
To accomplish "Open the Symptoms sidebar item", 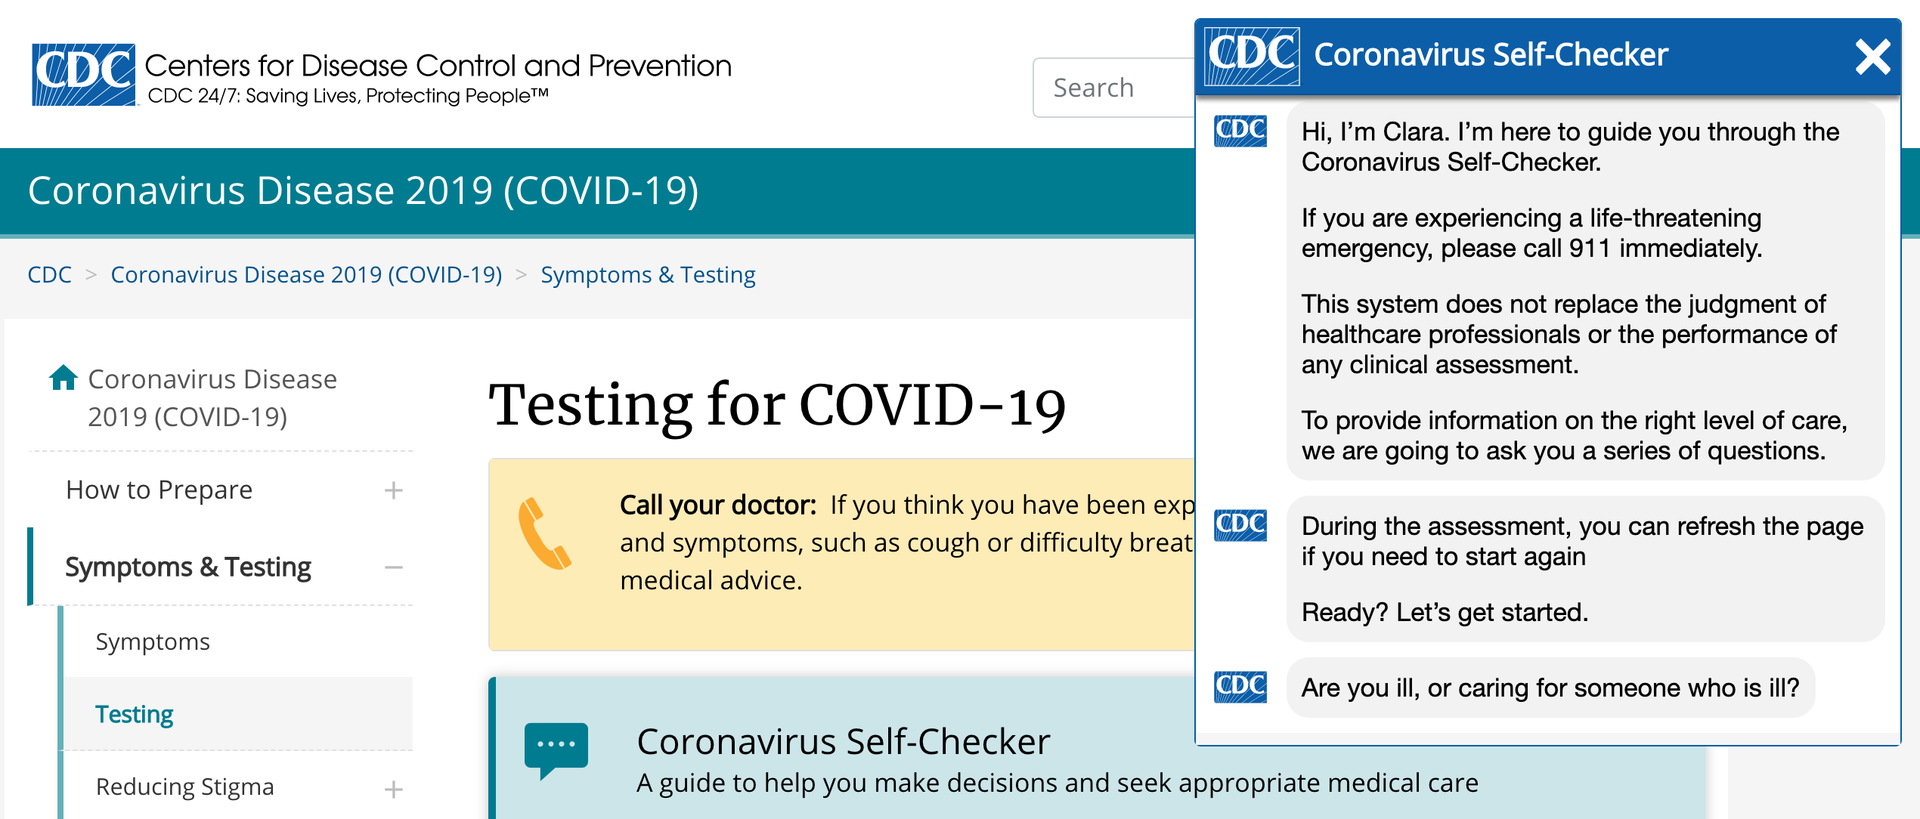I will pos(153,642).
